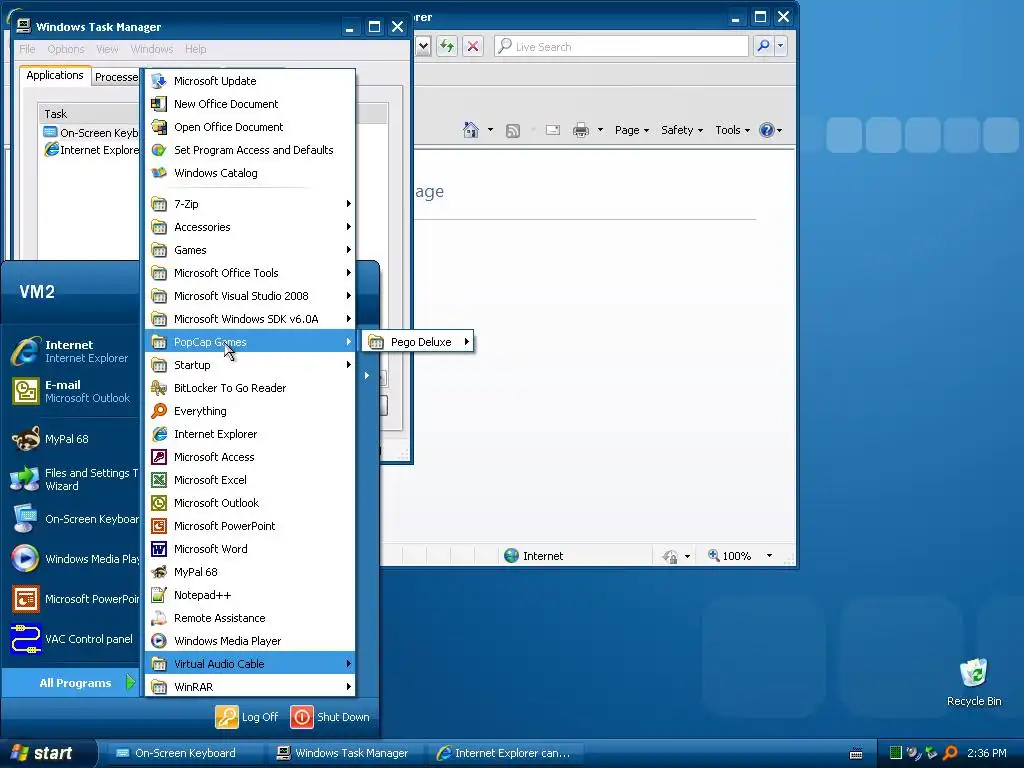
Task: Click the IE Refresh button
Action: (x=447, y=46)
